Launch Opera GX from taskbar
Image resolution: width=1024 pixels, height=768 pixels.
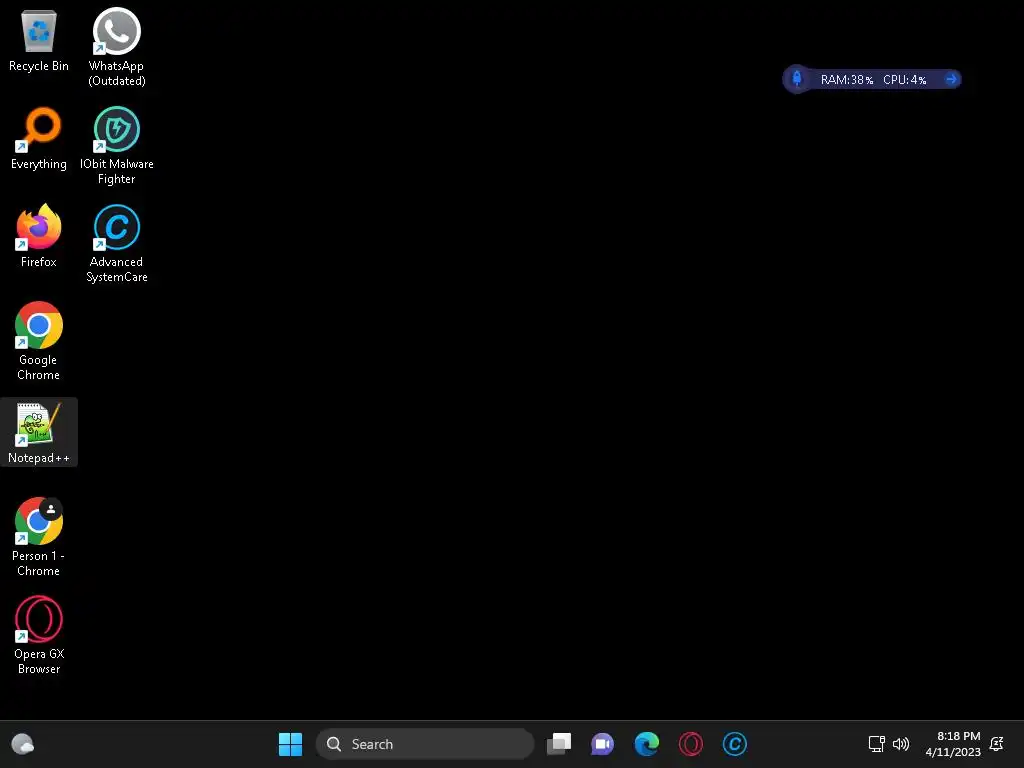tap(690, 744)
